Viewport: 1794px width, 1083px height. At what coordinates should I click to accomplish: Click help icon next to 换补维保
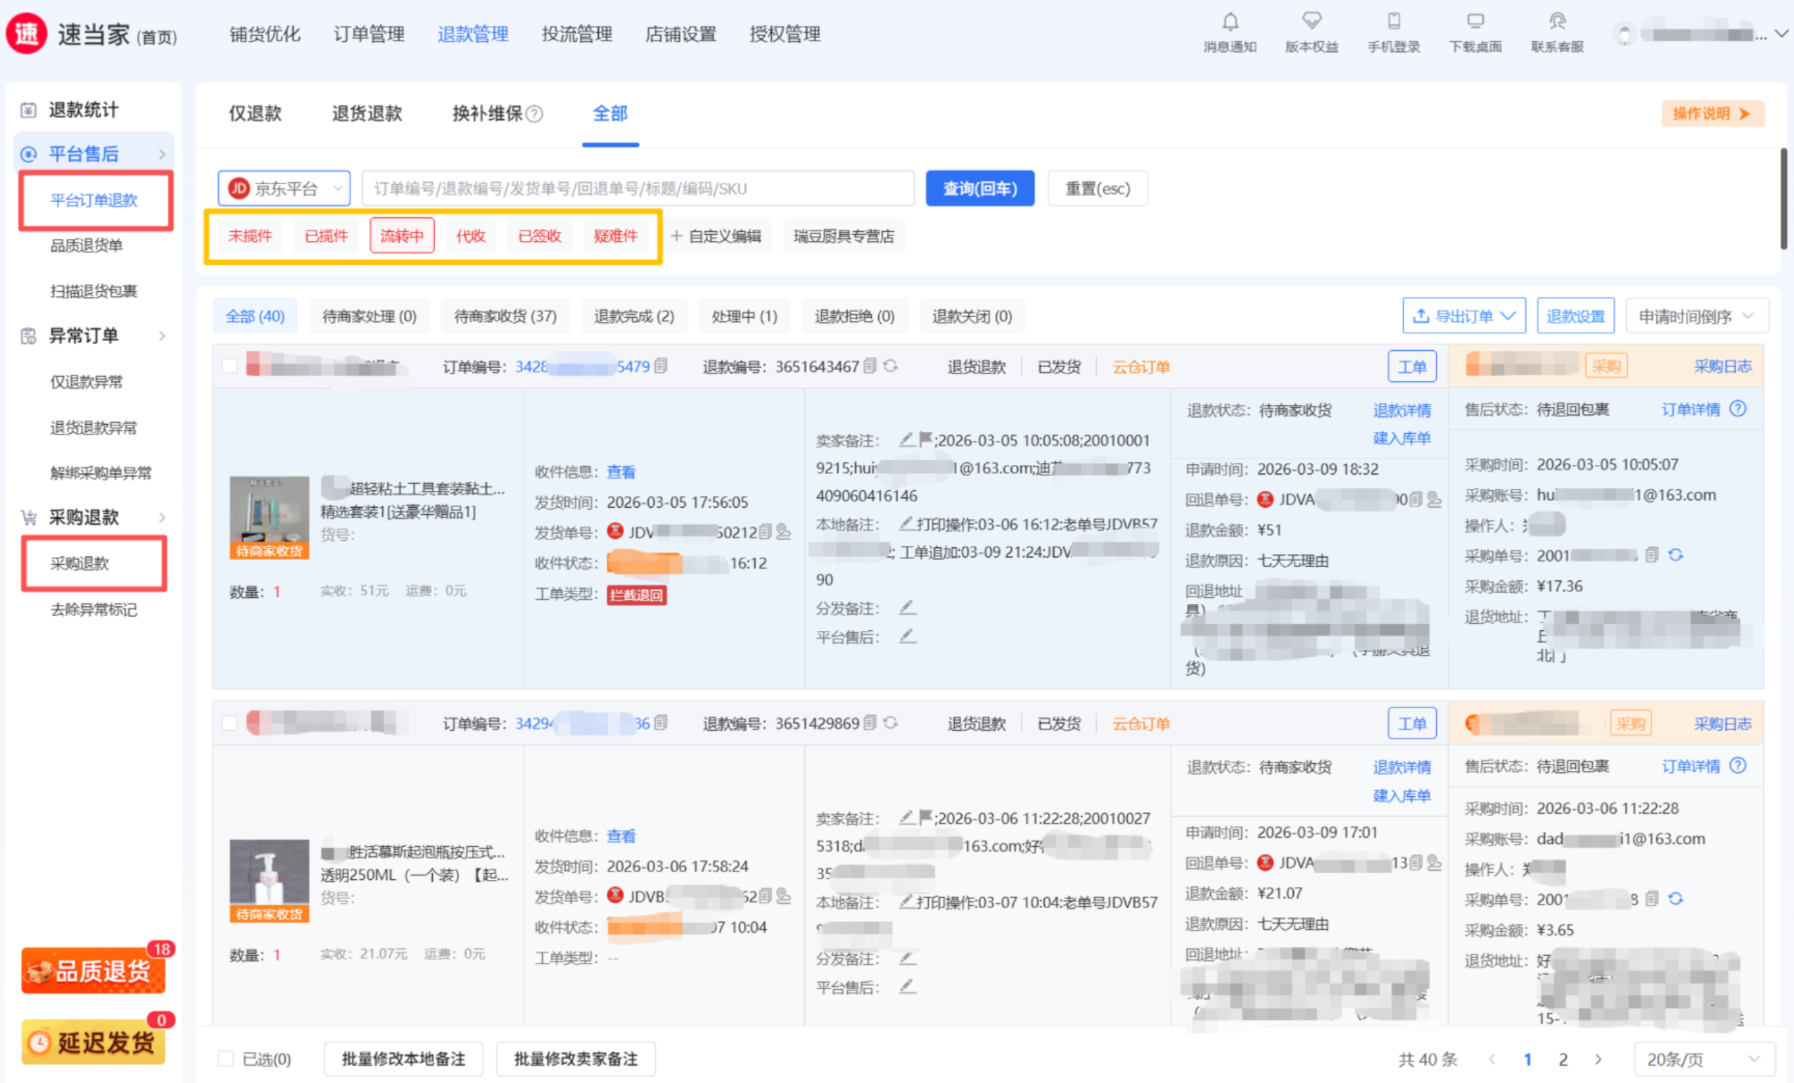pos(535,114)
